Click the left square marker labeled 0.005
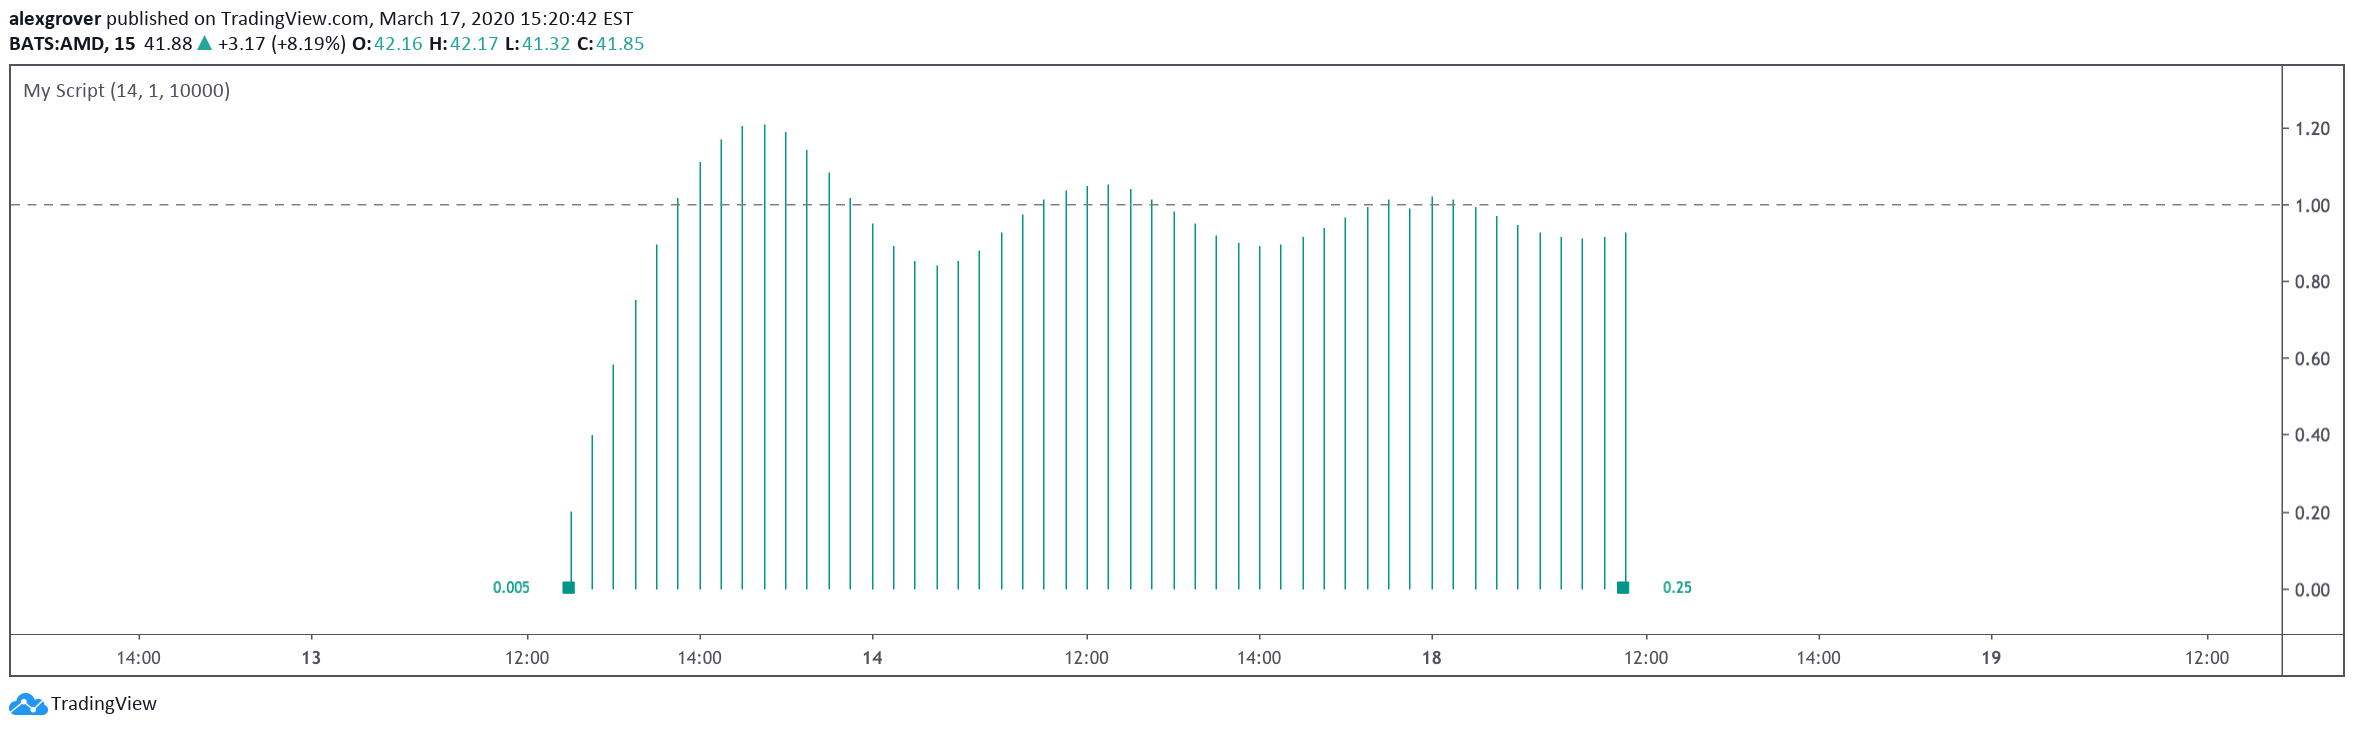 (568, 587)
